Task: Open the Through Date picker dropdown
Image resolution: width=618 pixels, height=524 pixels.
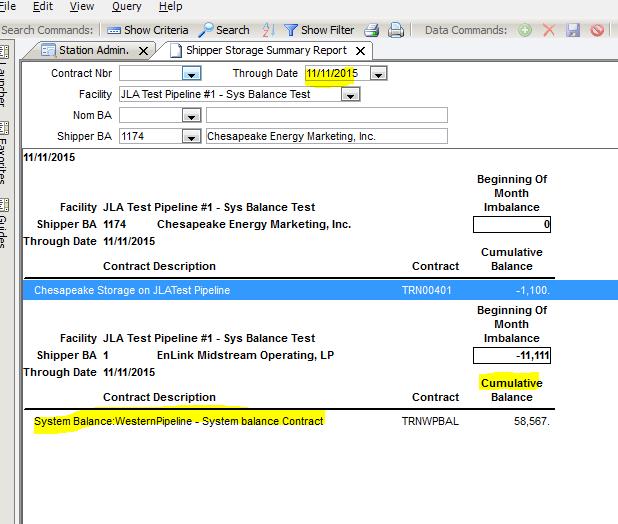Action: tap(377, 74)
